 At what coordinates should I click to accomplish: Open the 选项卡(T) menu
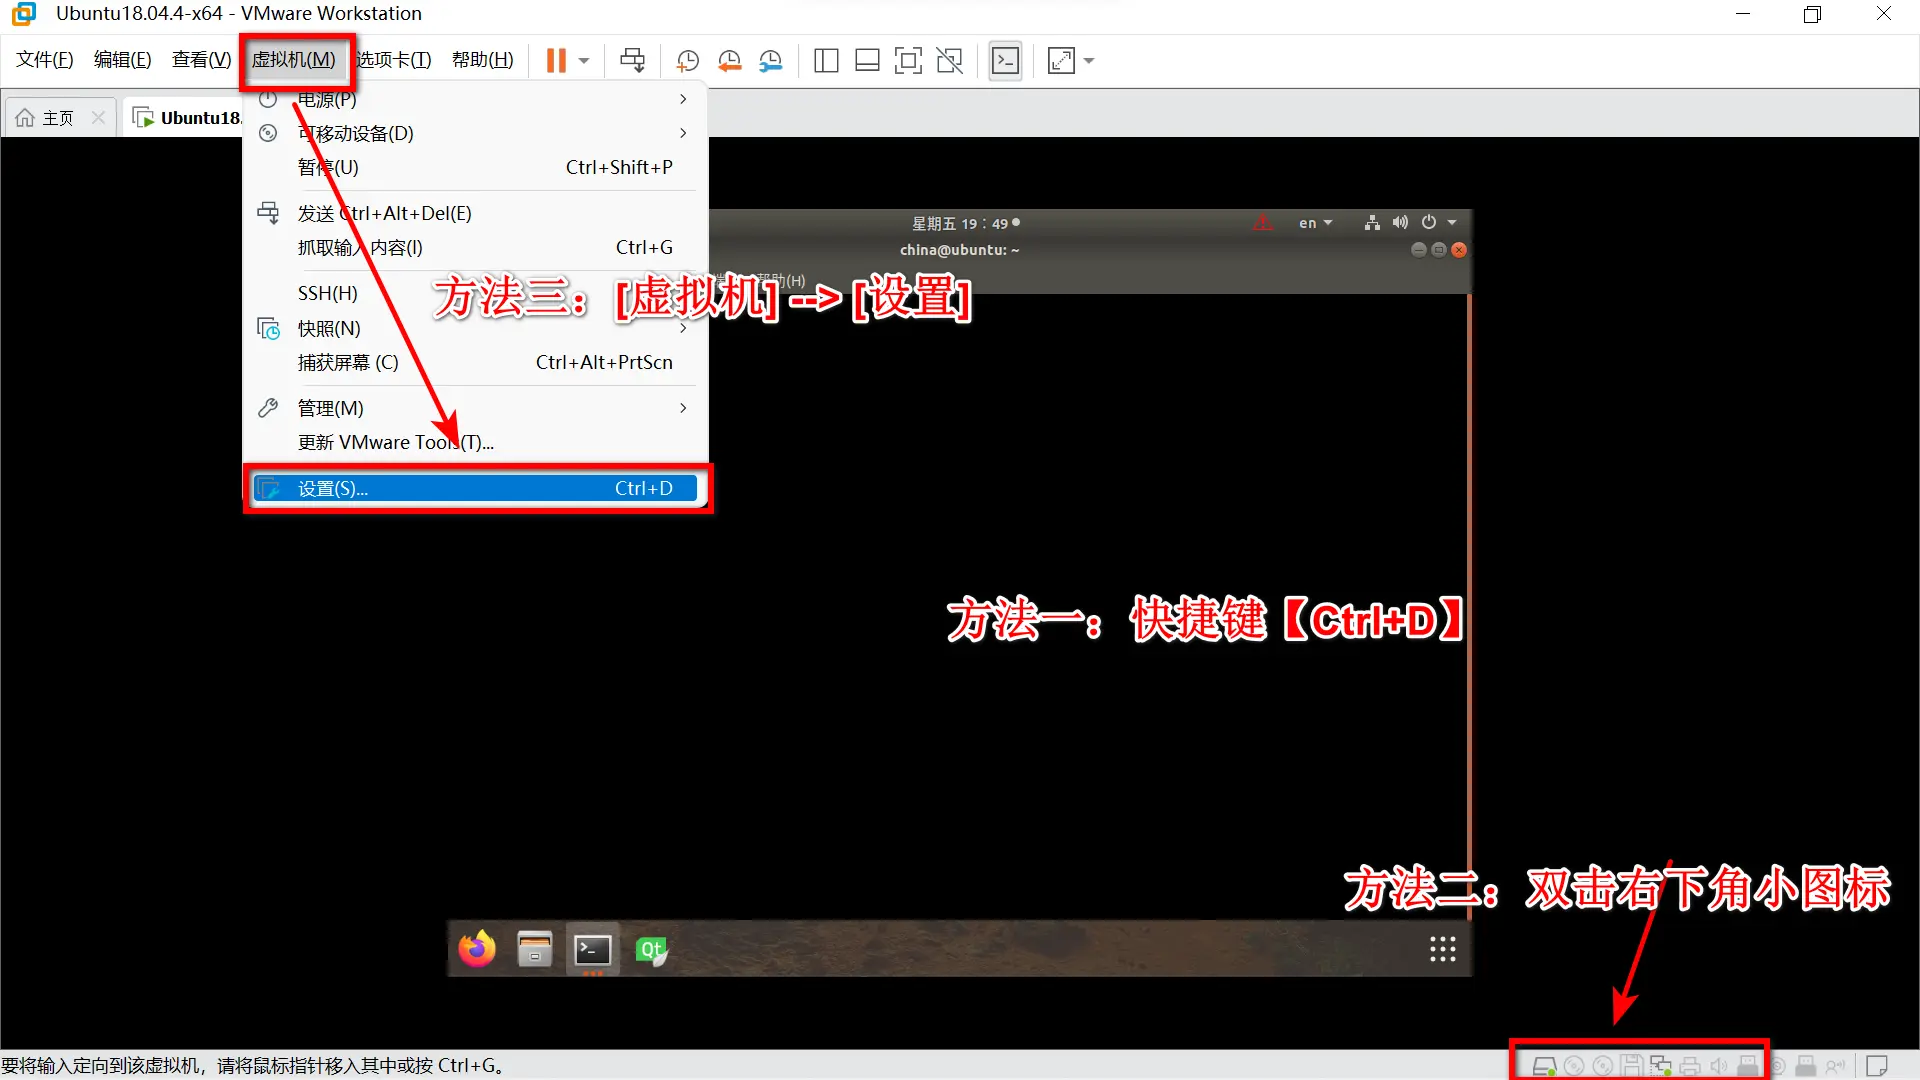coord(394,60)
